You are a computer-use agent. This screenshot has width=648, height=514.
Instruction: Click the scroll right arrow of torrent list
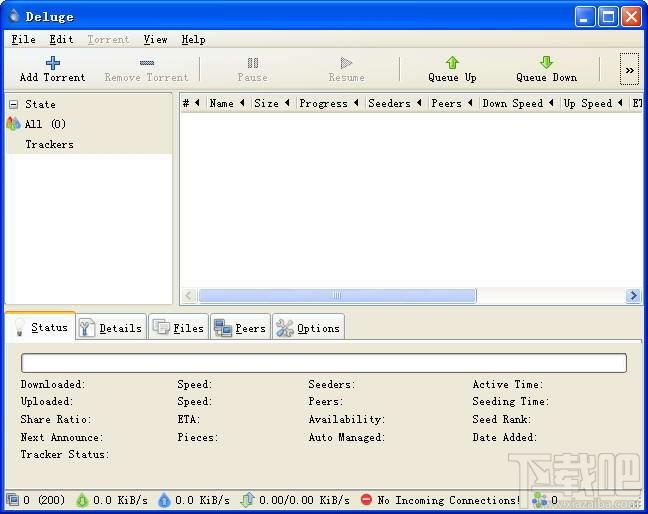(x=633, y=295)
